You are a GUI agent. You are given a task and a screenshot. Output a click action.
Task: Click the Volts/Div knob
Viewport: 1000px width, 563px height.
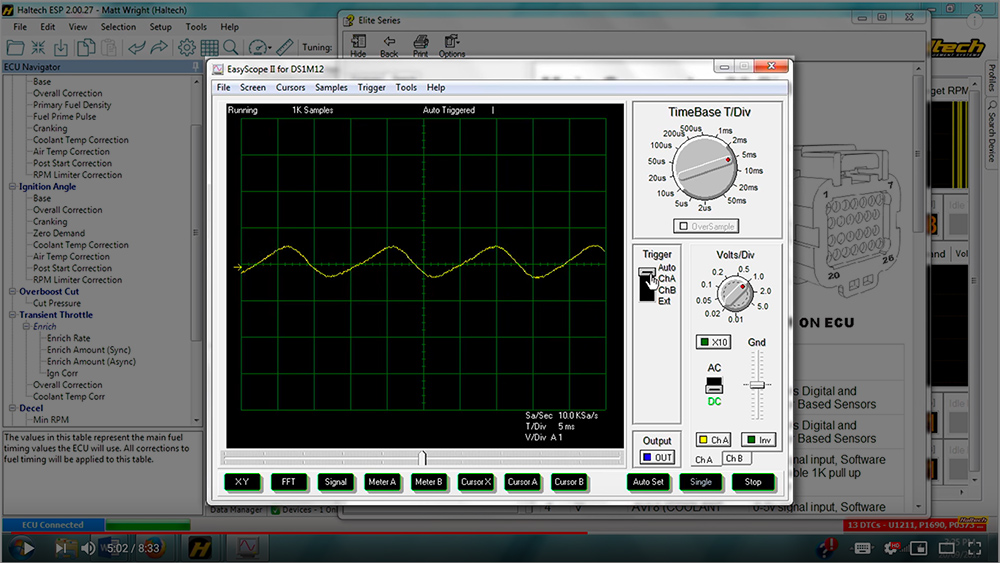point(735,294)
